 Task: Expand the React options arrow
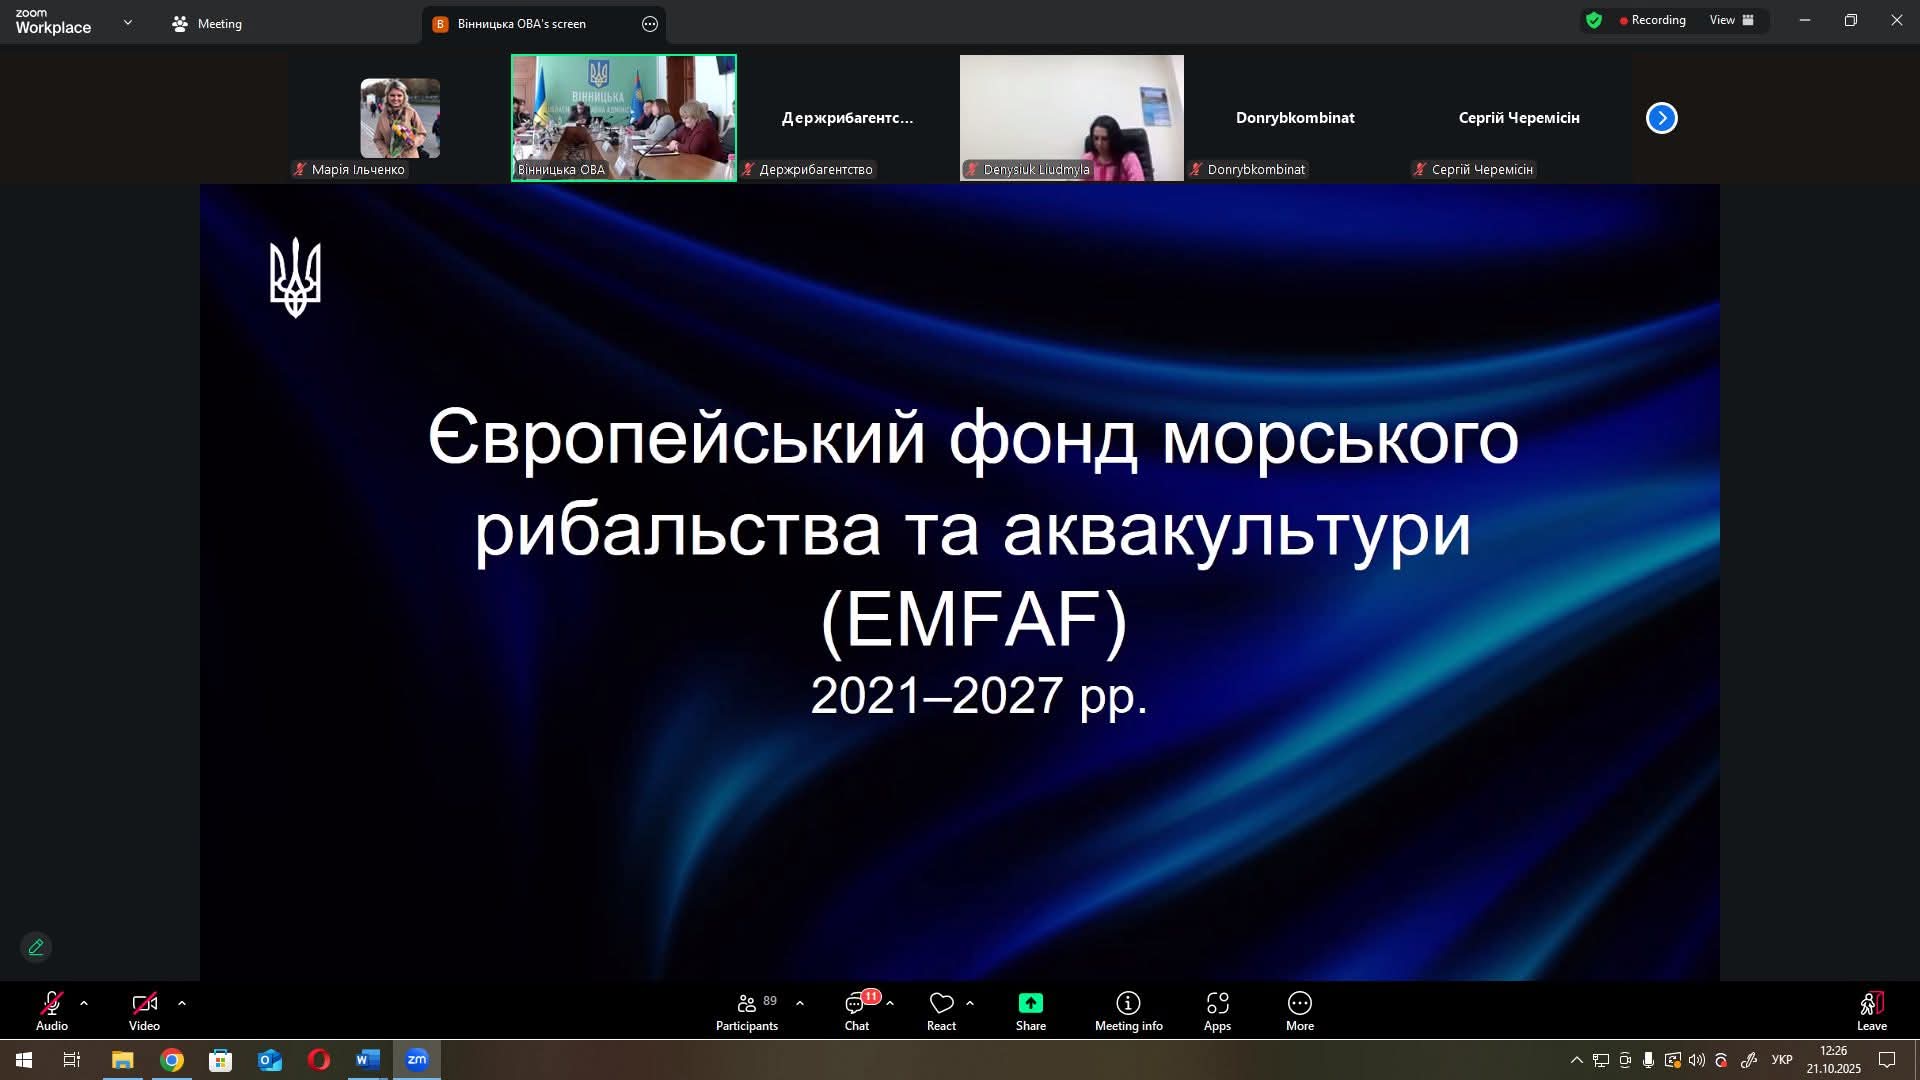tap(970, 1003)
